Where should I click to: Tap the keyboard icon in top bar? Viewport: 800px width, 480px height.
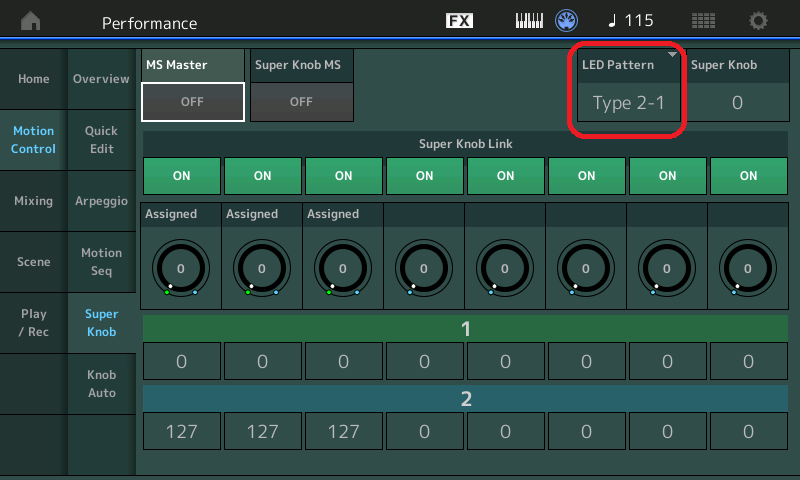529,21
